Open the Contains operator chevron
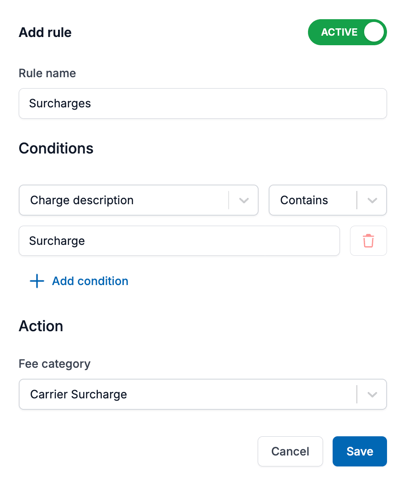The width and height of the screenshot is (403, 487). pos(372,200)
